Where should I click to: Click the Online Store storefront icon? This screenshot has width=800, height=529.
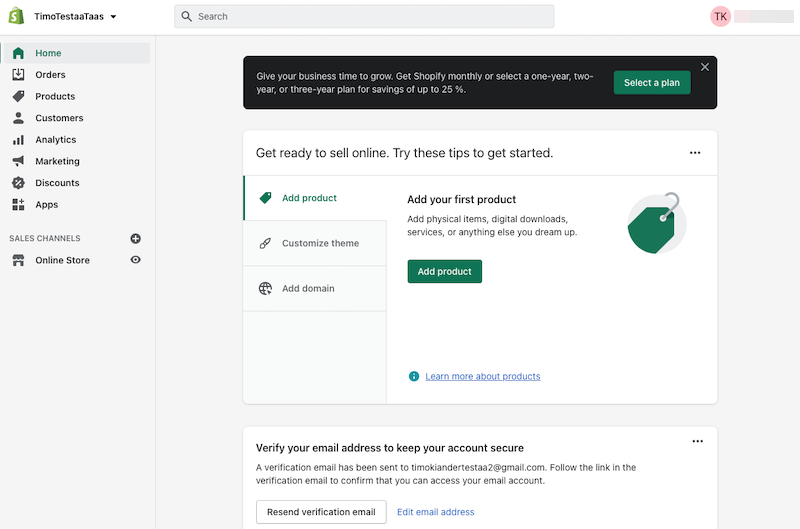tap(18, 260)
